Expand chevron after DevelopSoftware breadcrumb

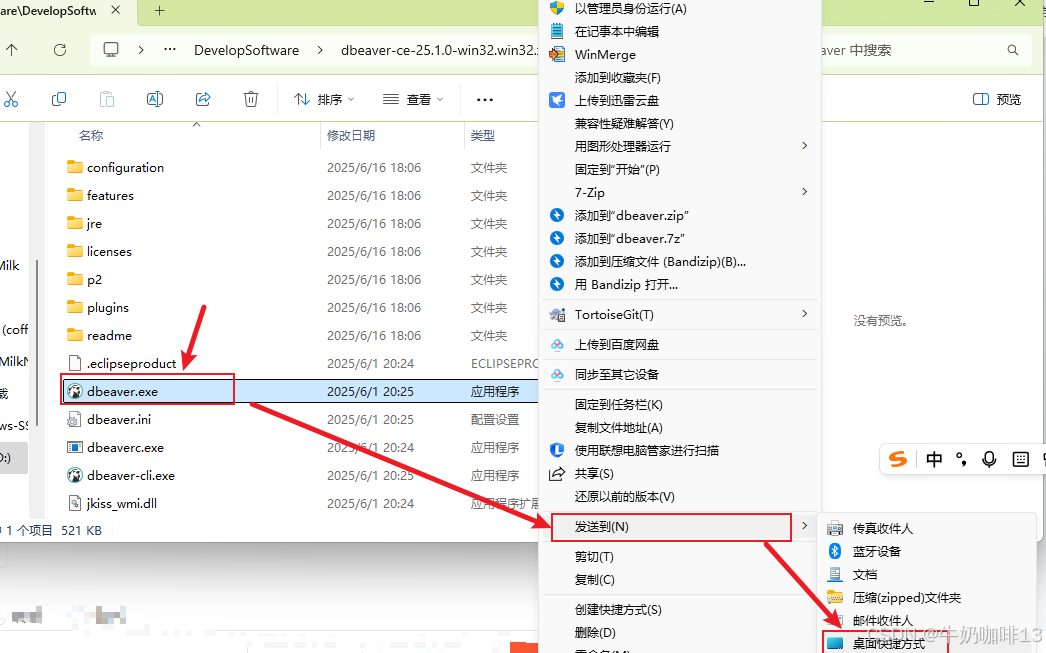coord(320,50)
